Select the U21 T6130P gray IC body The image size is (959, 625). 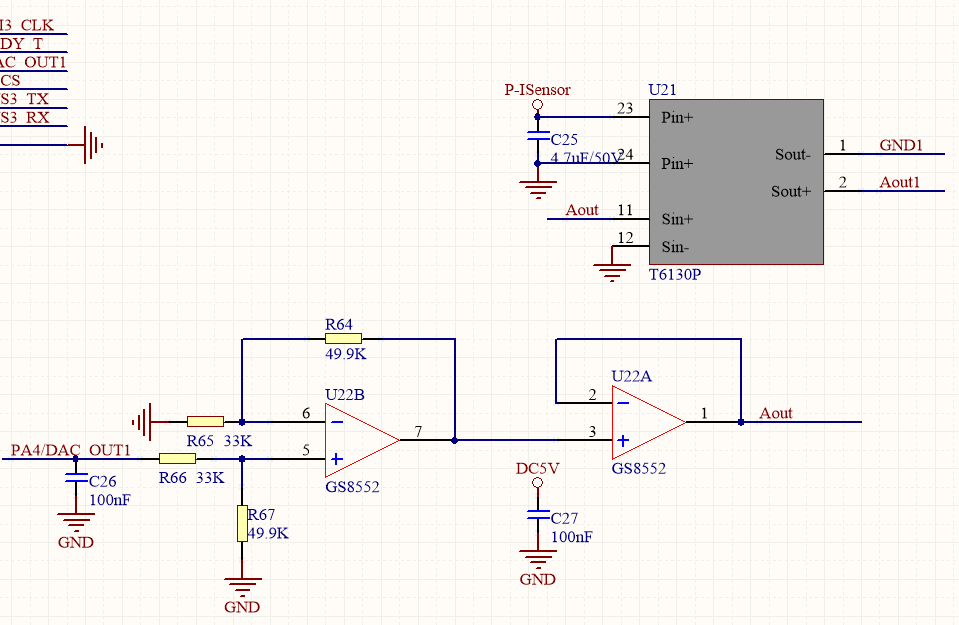736,182
